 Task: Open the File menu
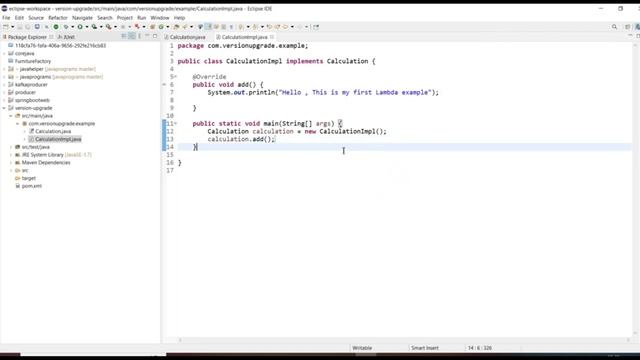6,18
